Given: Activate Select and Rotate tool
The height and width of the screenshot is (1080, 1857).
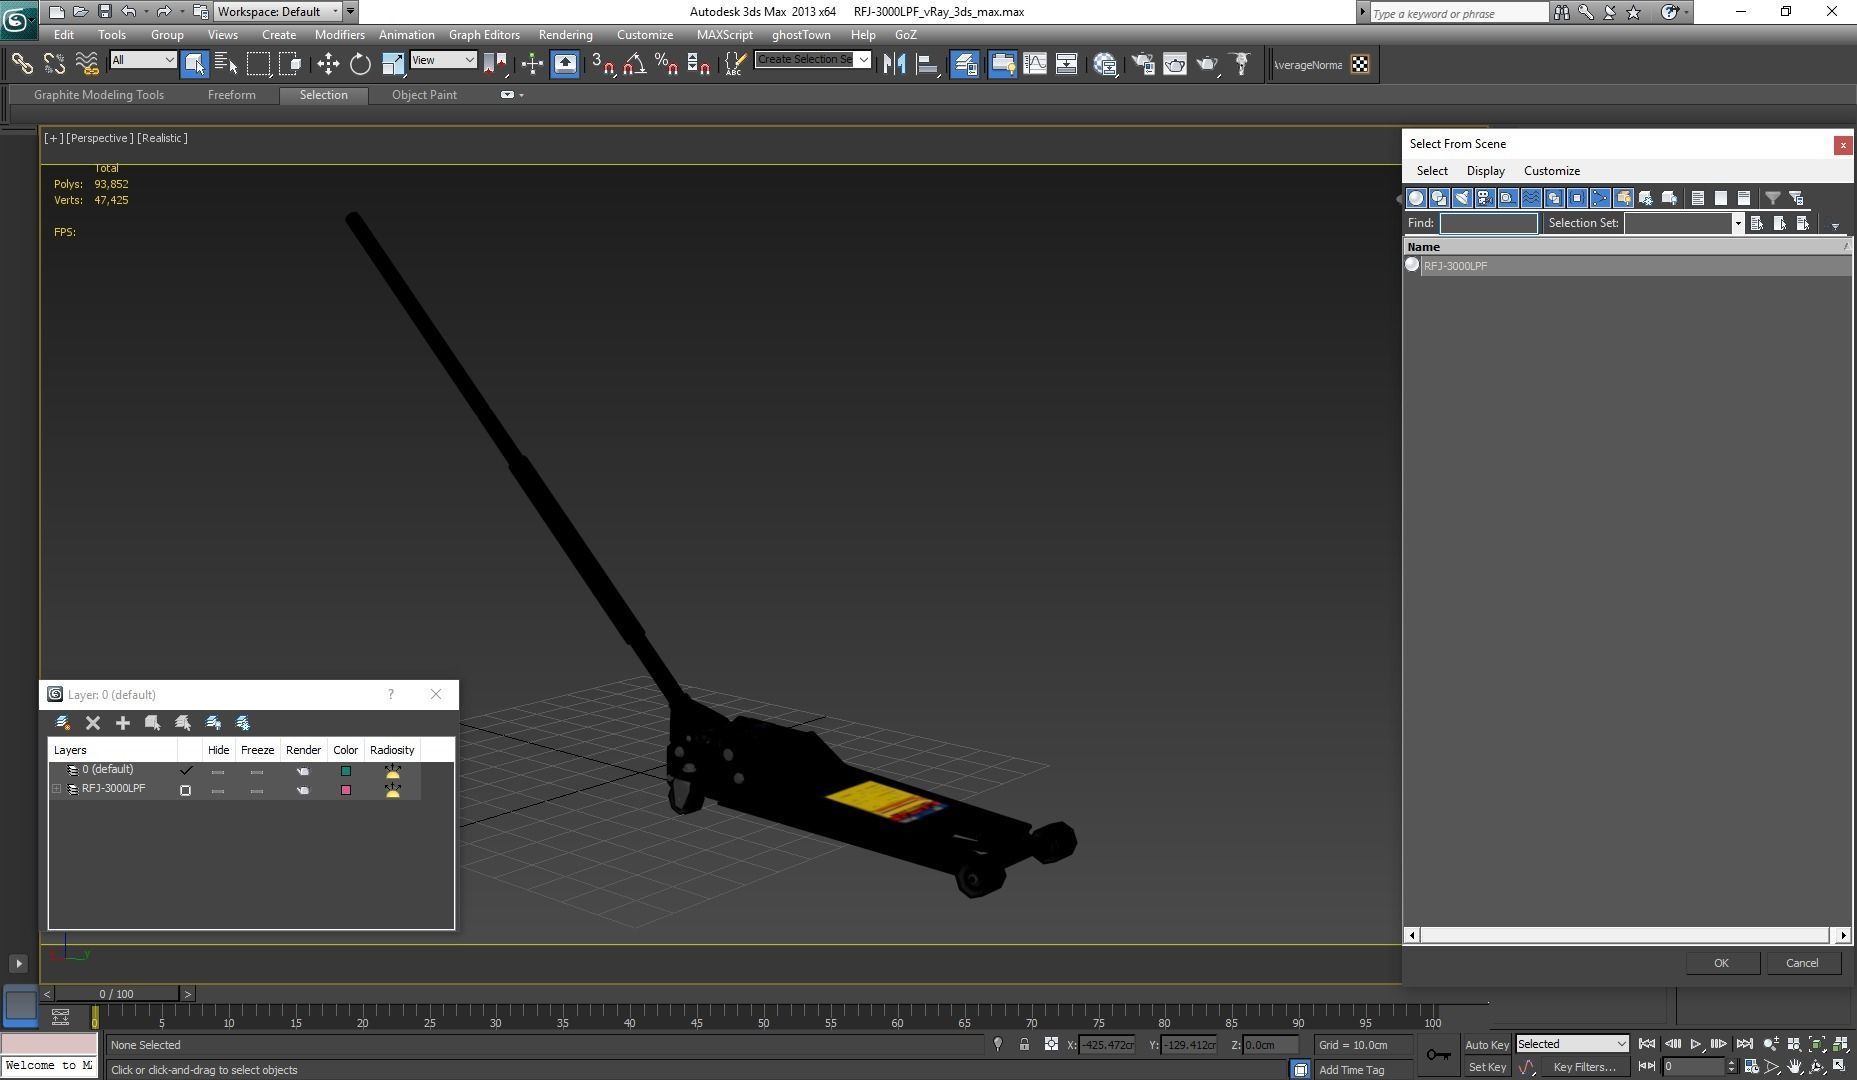Looking at the screenshot, I should (x=360, y=64).
